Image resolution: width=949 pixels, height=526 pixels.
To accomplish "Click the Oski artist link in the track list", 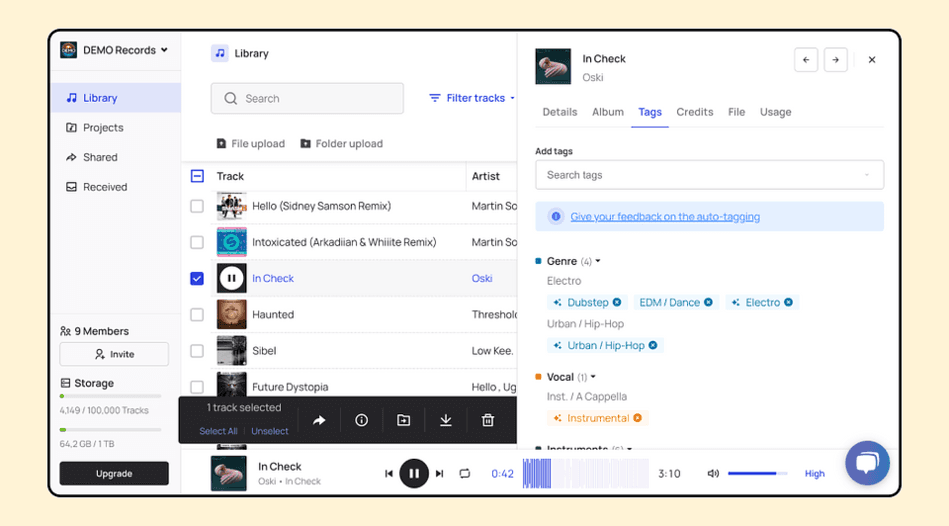I will (482, 278).
